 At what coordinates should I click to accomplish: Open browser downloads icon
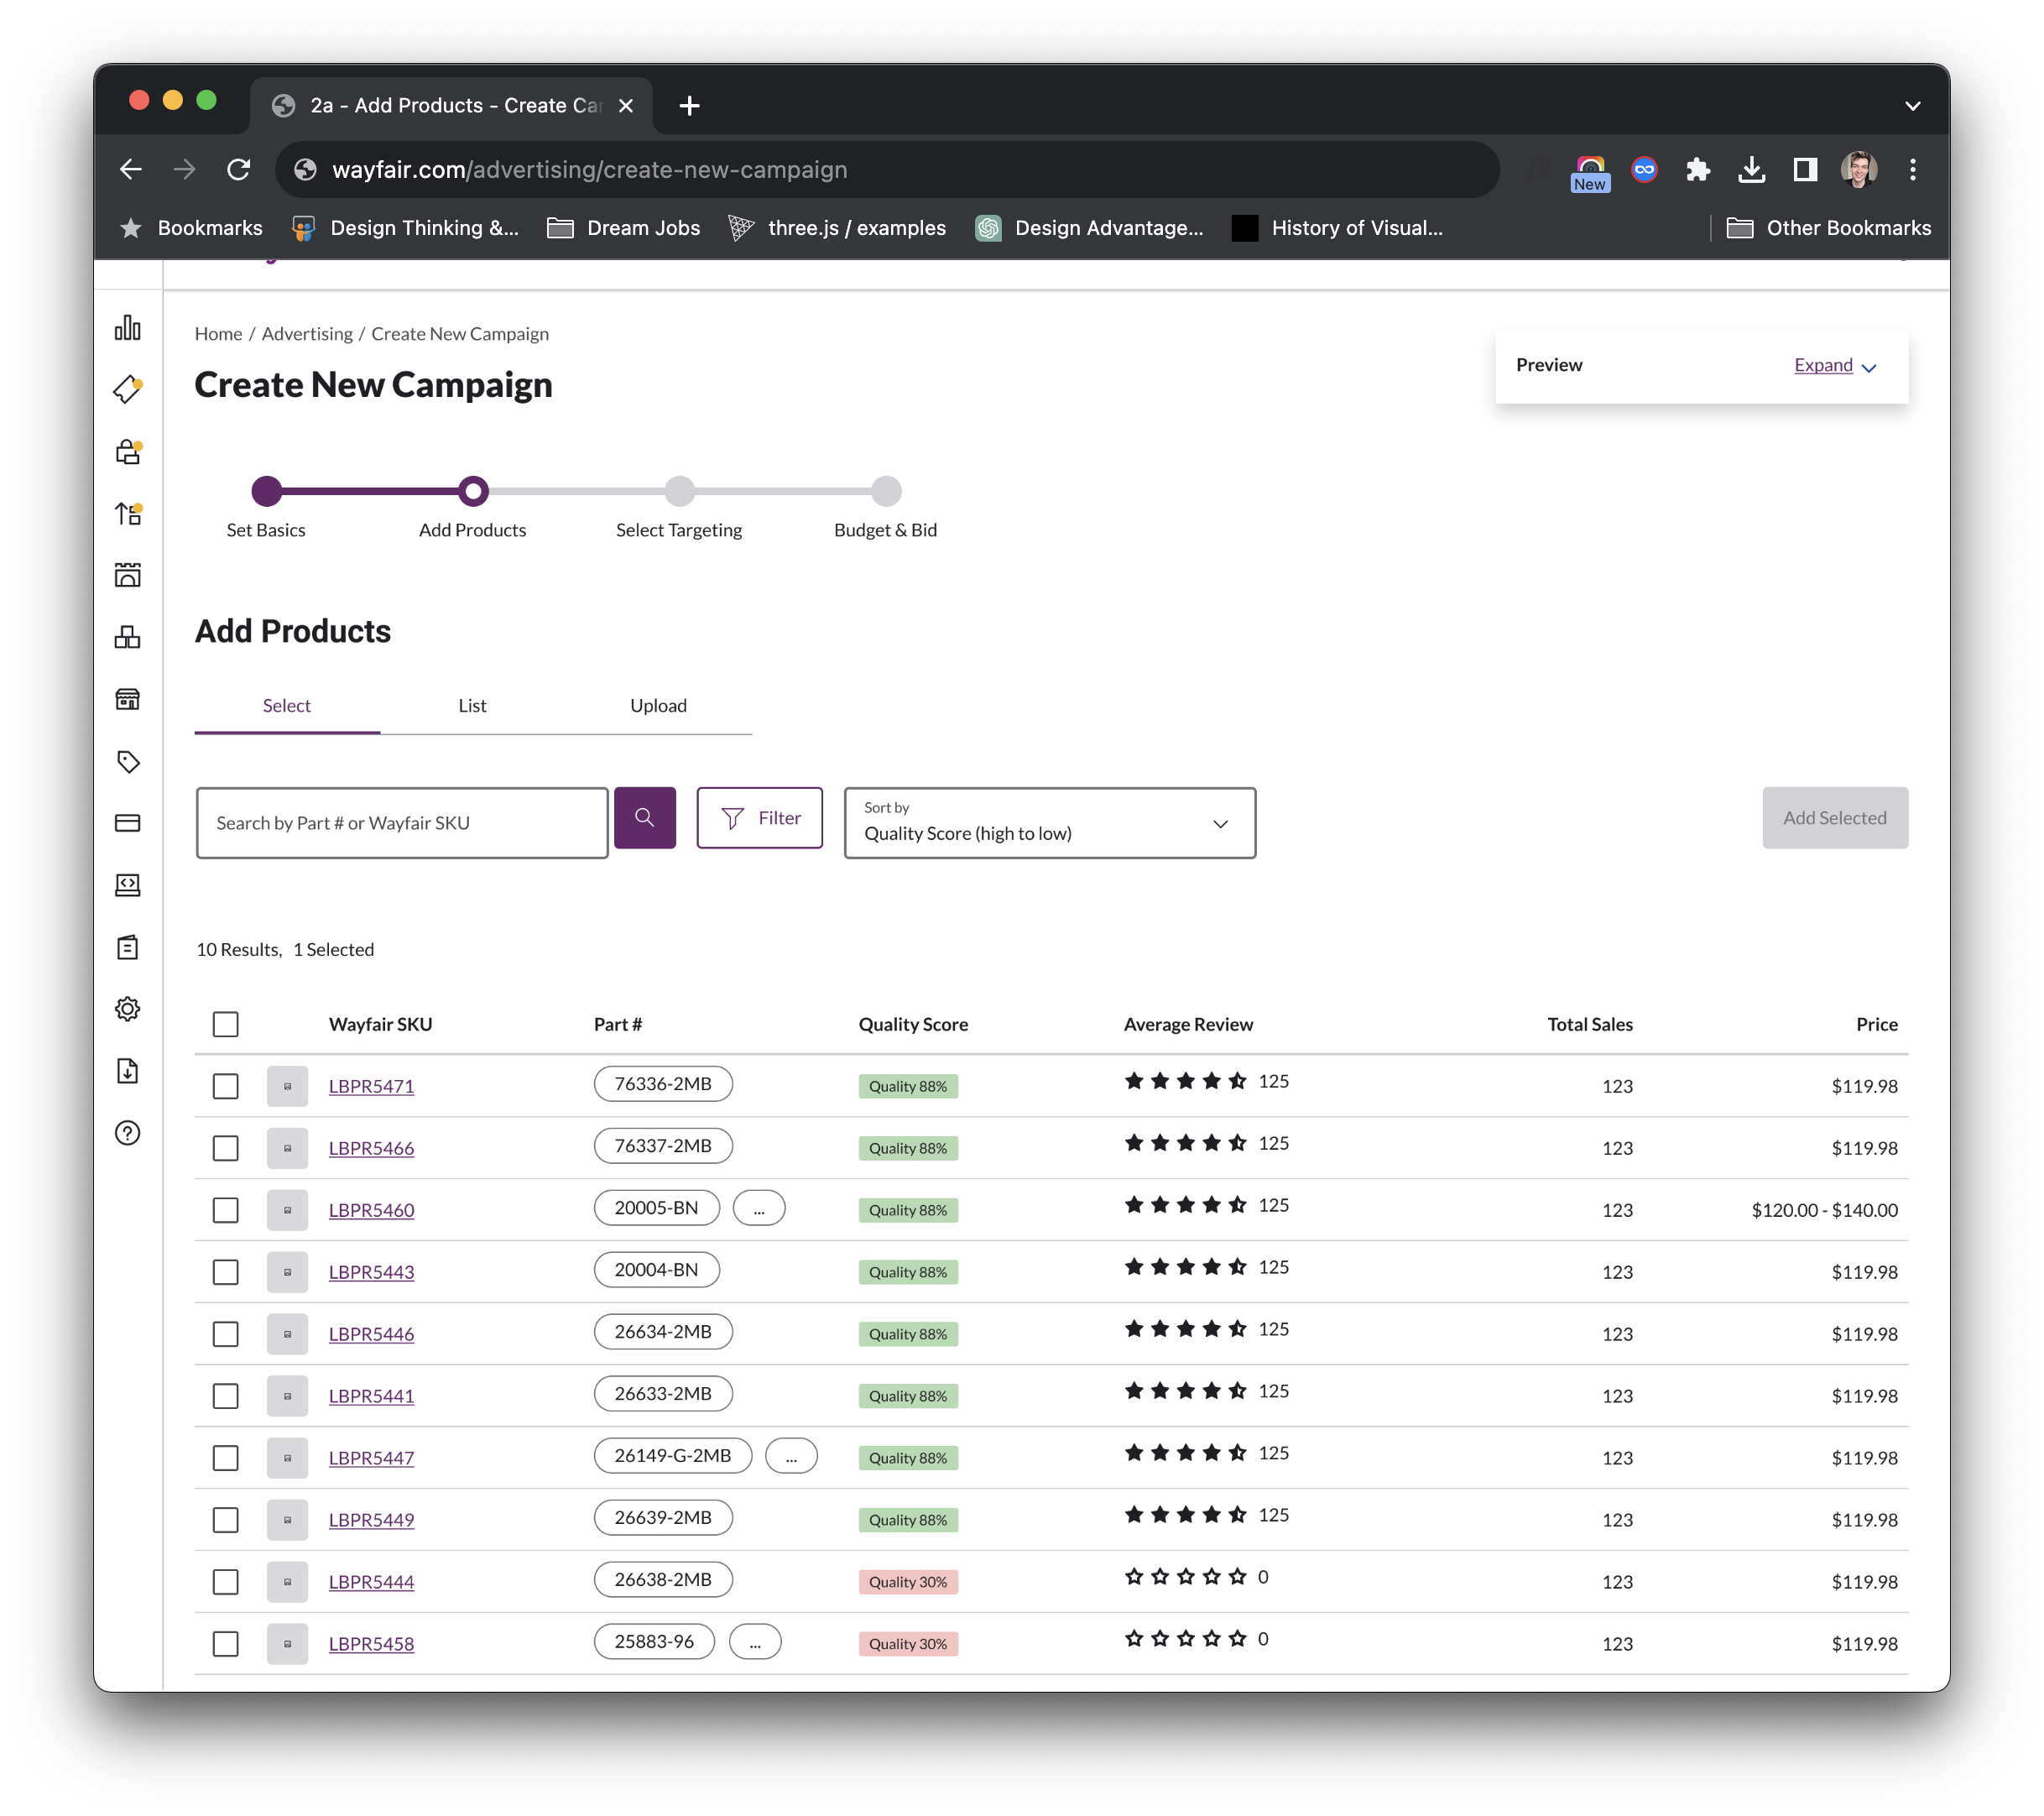(x=1752, y=169)
